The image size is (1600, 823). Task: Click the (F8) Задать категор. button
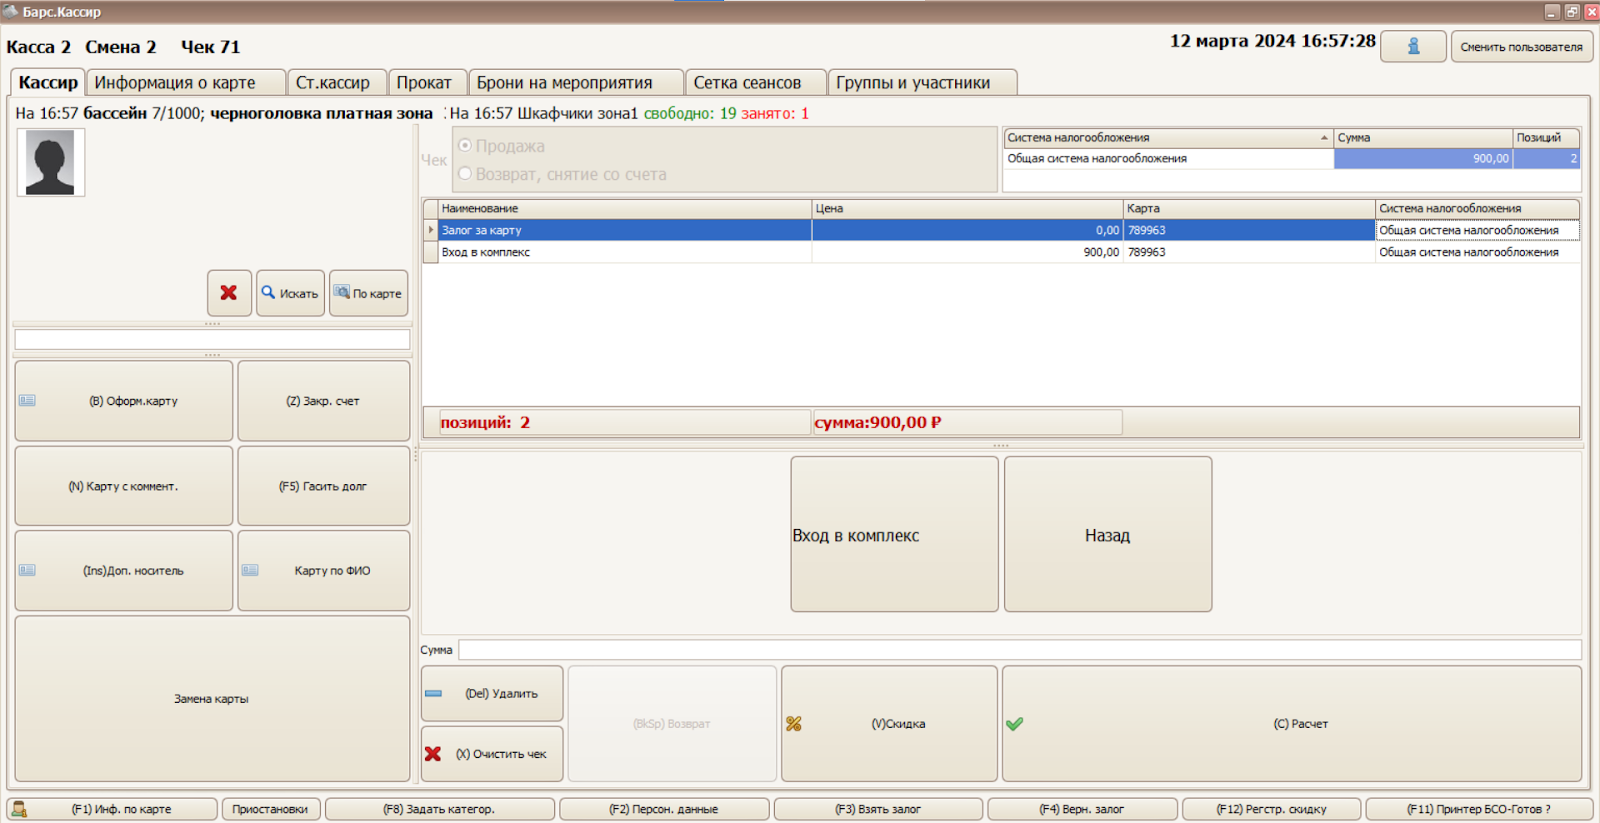440,809
